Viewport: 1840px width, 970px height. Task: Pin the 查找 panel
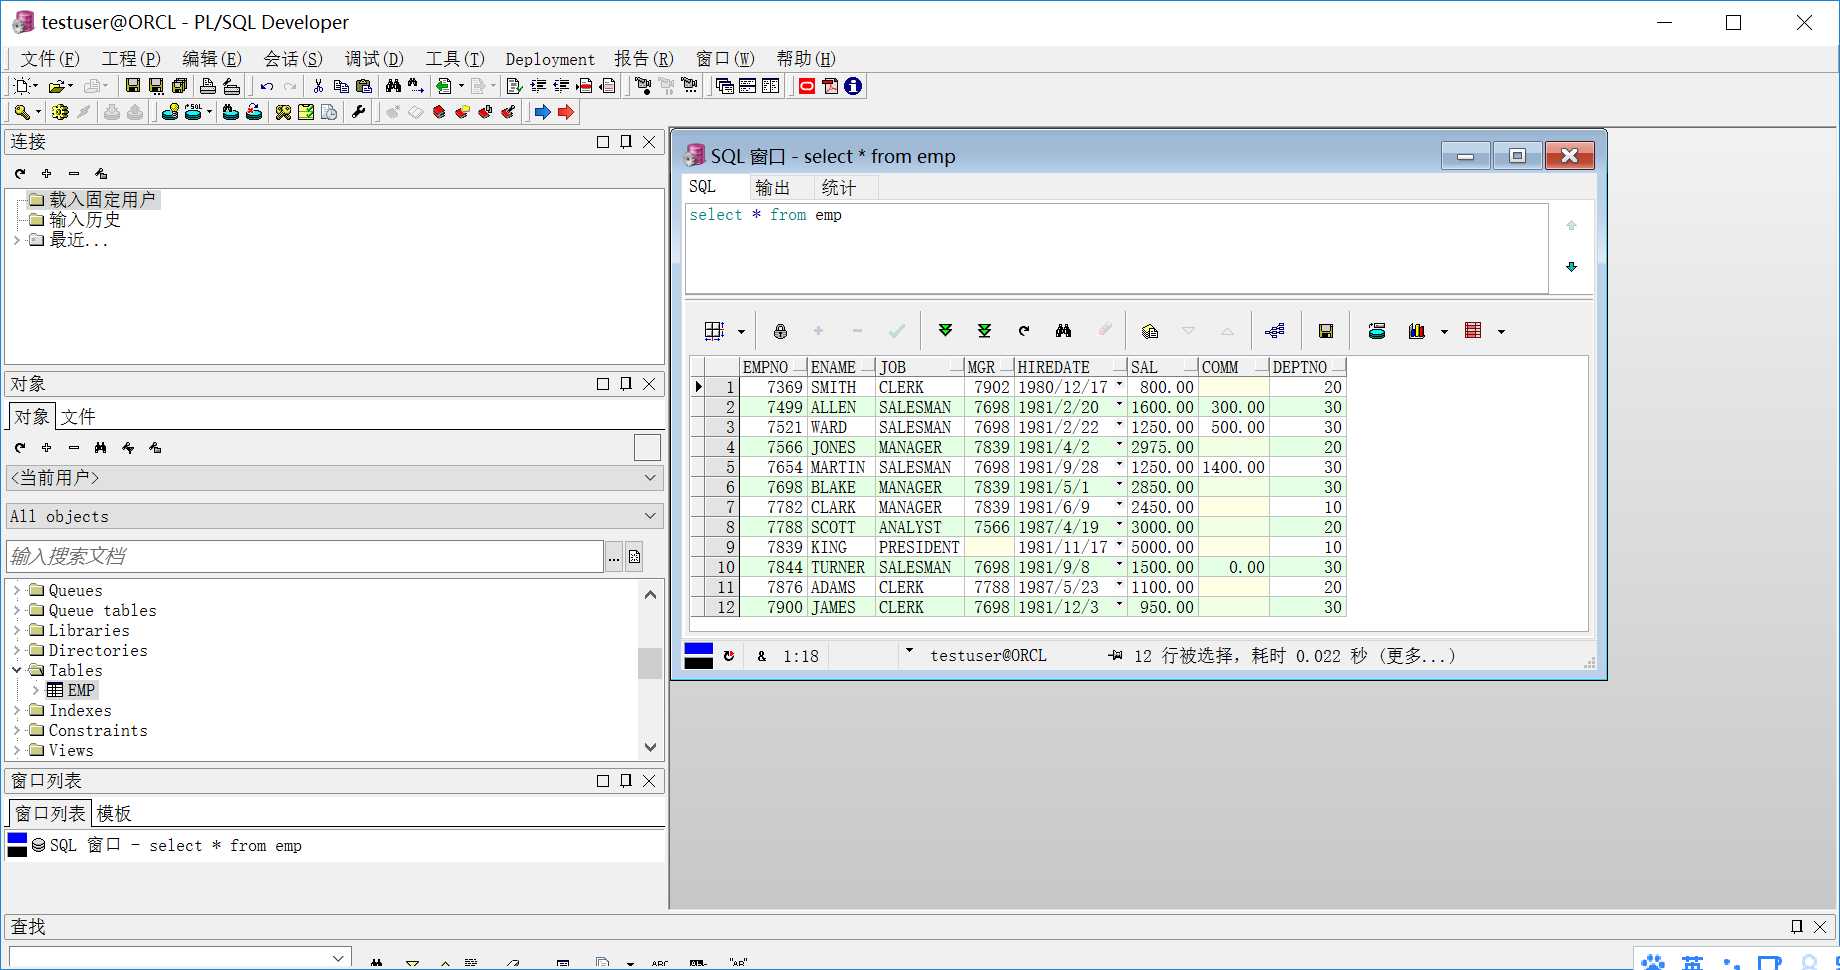tap(1797, 927)
